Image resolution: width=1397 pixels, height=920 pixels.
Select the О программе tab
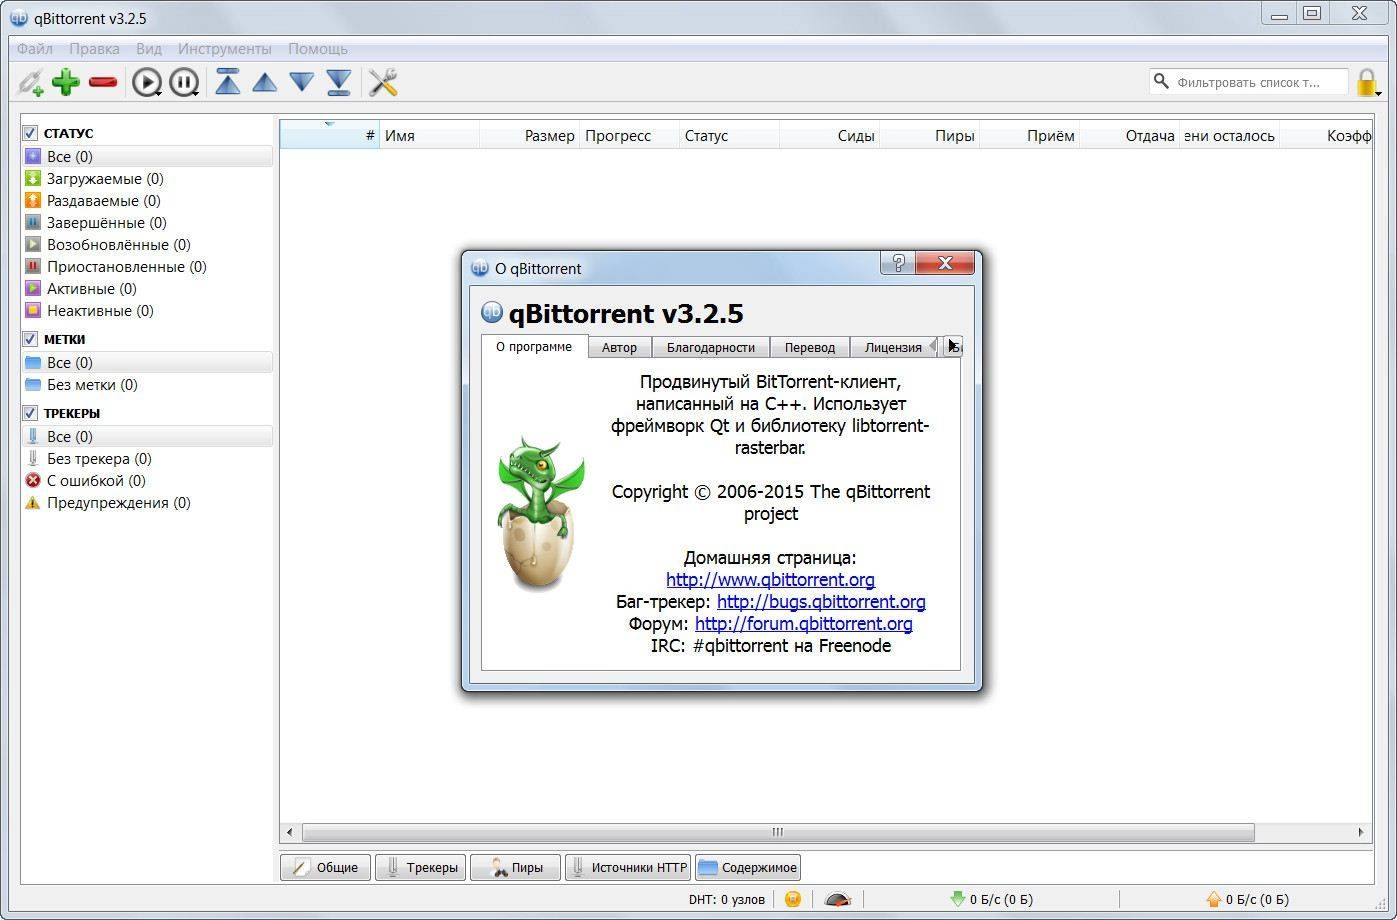point(534,346)
